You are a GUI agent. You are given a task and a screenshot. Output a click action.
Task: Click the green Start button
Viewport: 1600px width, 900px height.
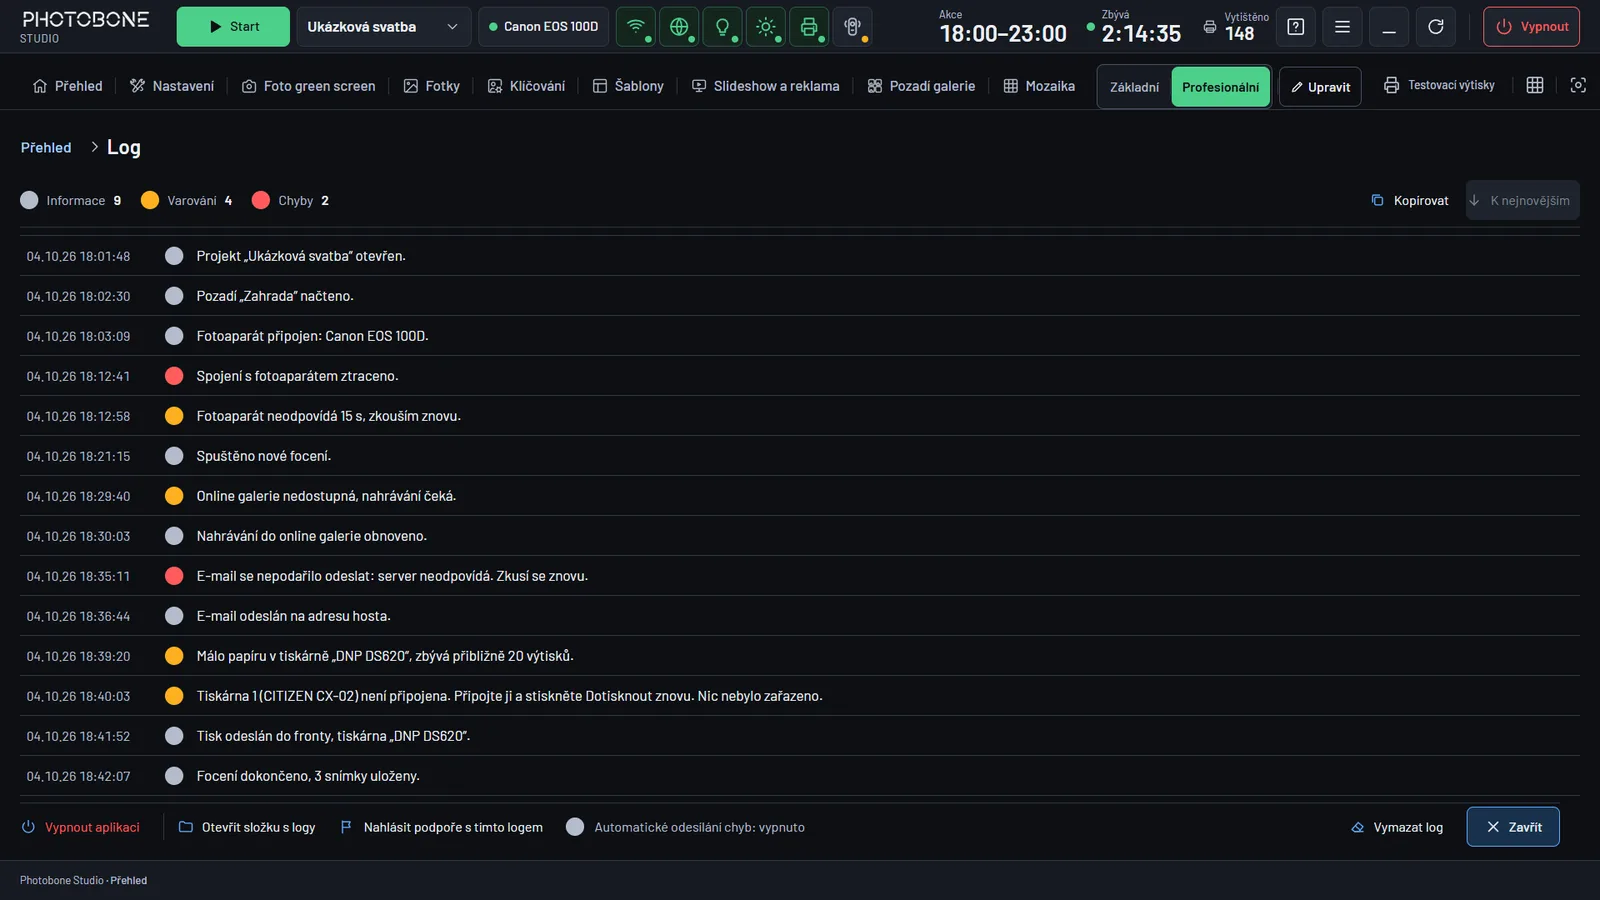[x=233, y=27]
